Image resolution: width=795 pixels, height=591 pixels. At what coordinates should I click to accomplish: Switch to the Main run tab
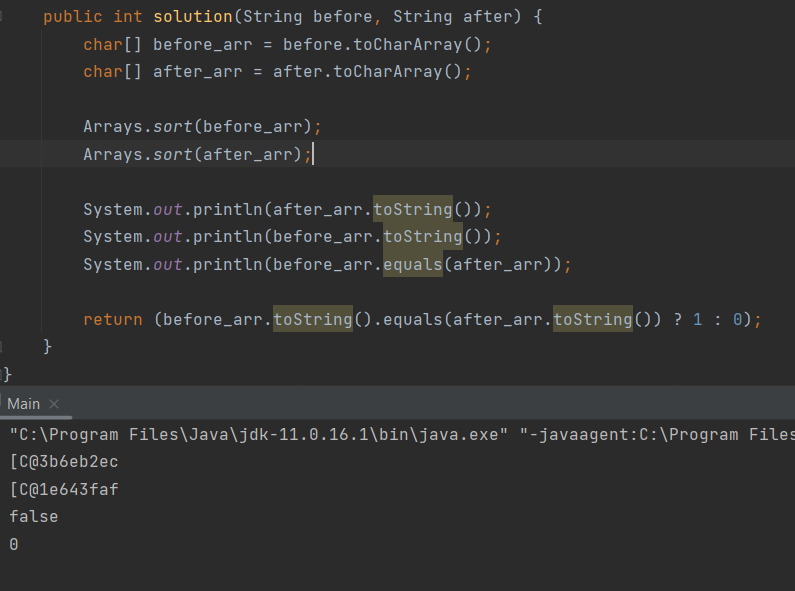tap(23, 404)
